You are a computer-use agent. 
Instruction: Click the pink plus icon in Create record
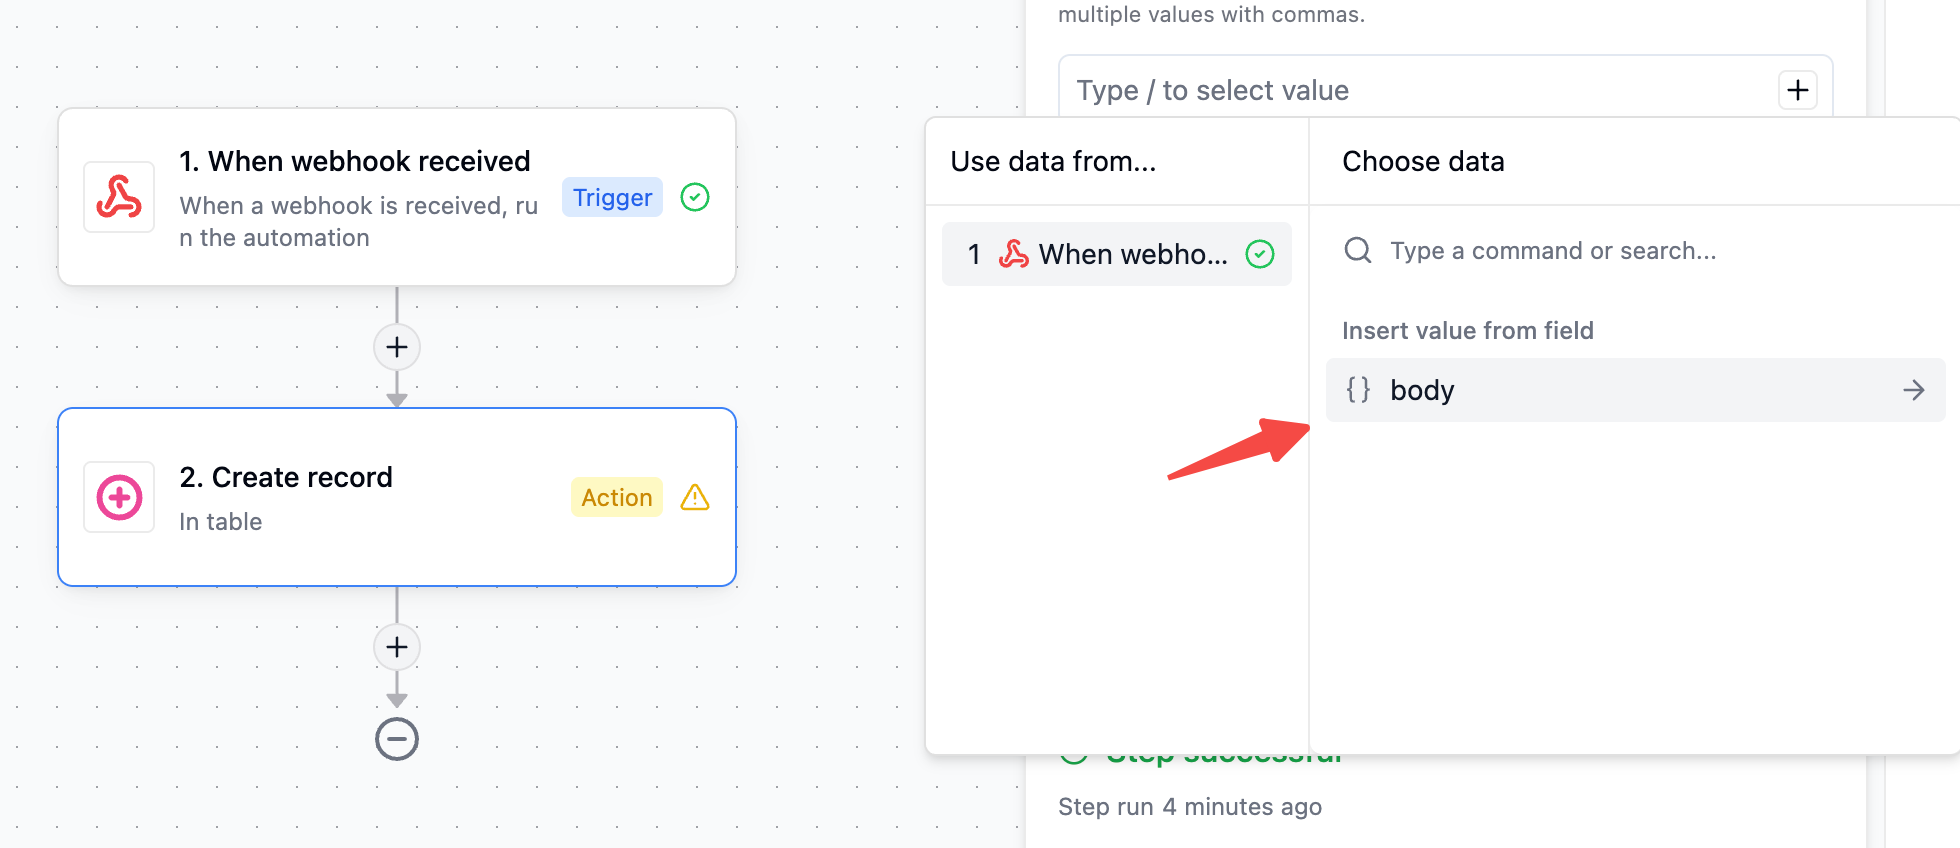click(x=119, y=497)
